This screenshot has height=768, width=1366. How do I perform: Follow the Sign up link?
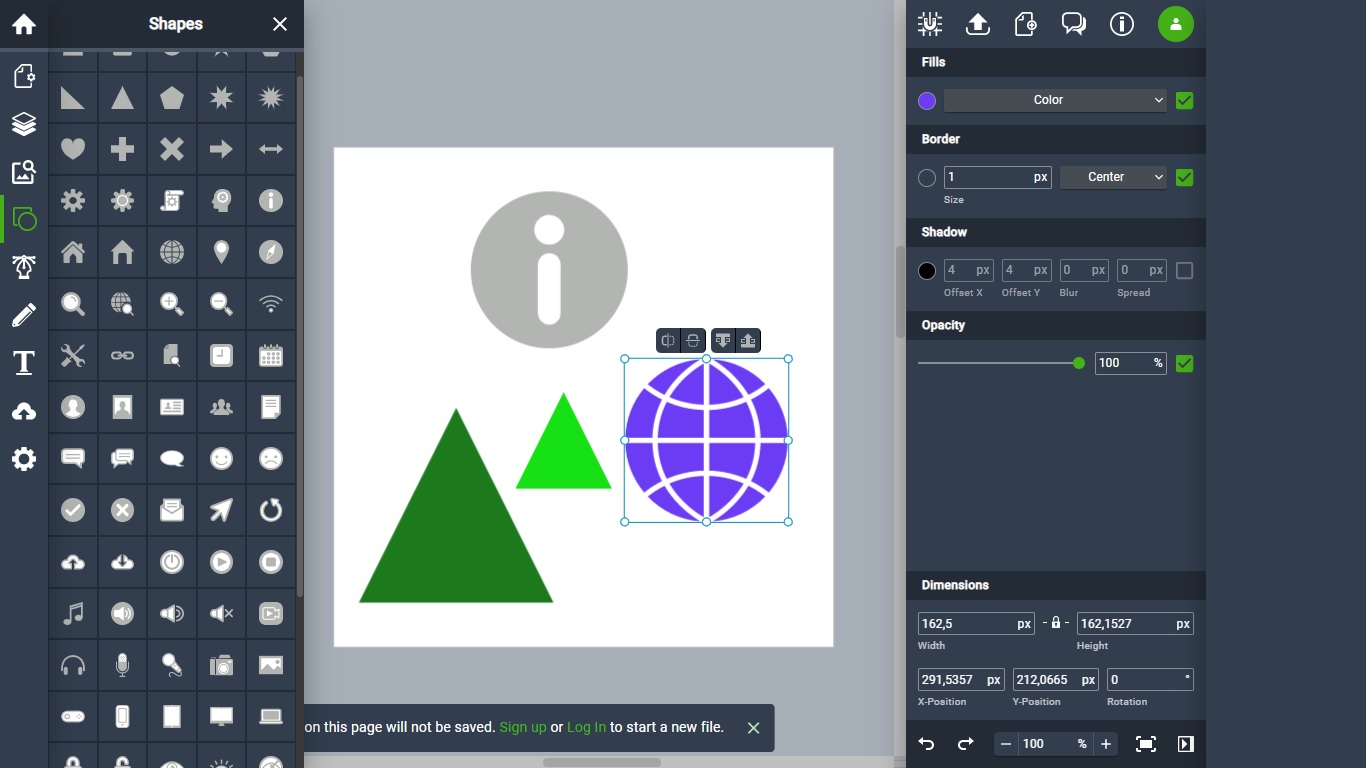tap(523, 727)
